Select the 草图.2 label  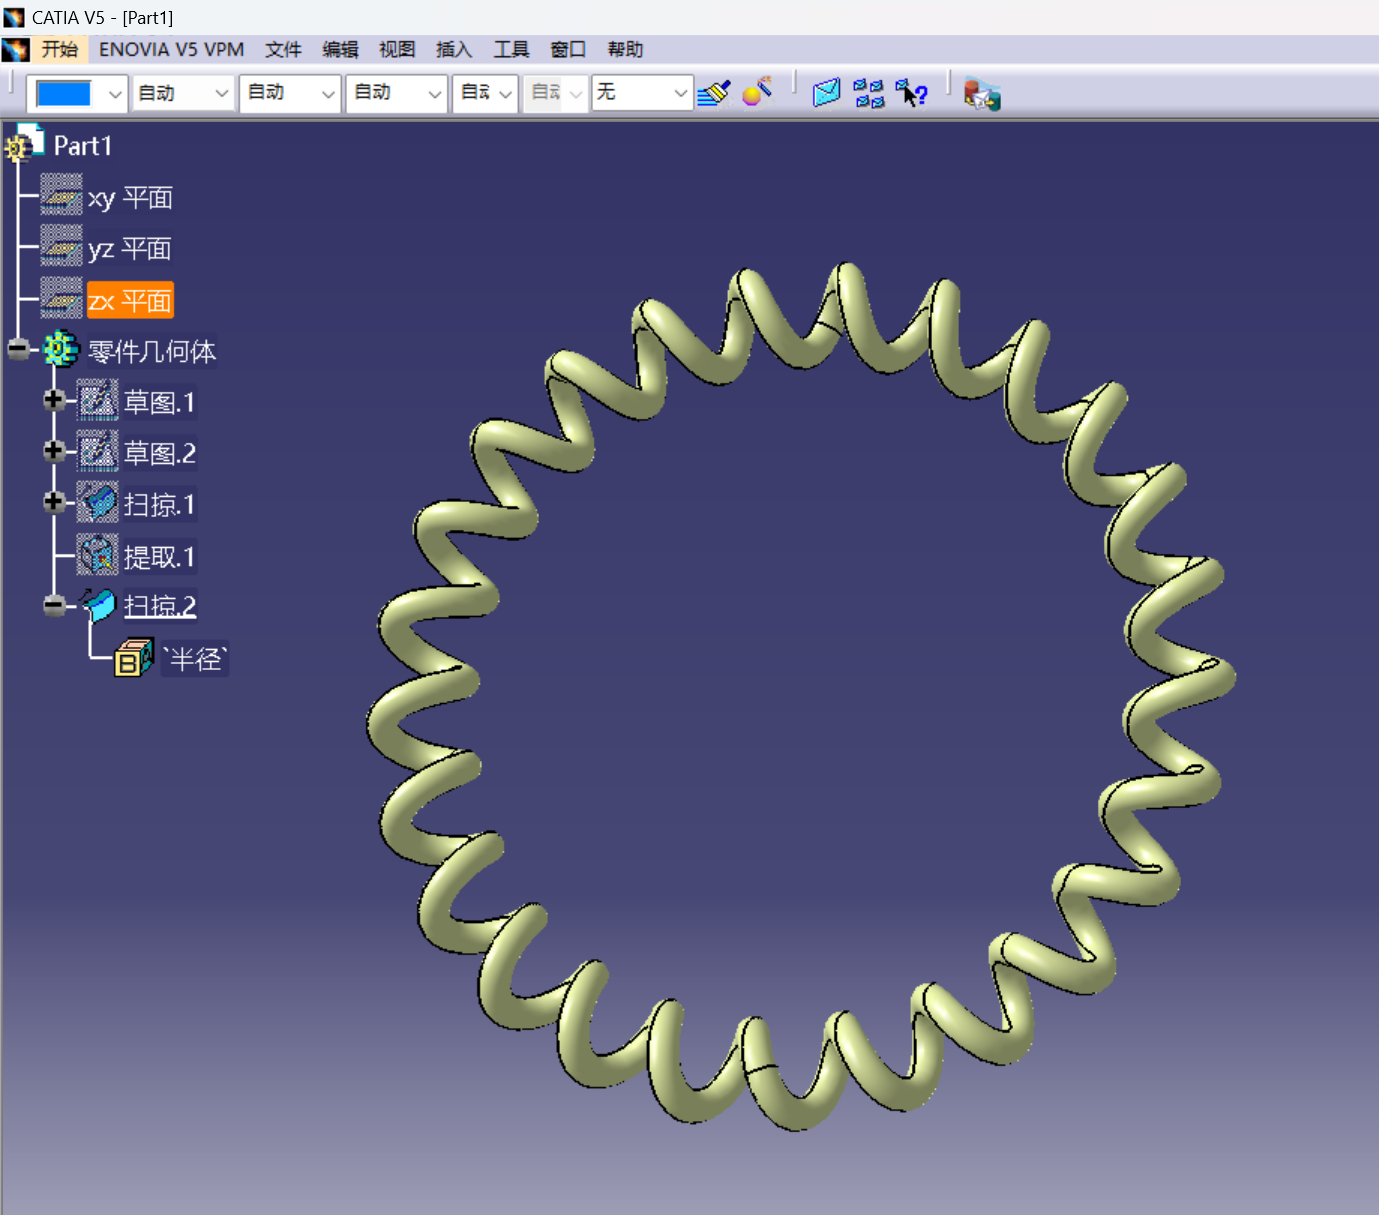(x=159, y=454)
